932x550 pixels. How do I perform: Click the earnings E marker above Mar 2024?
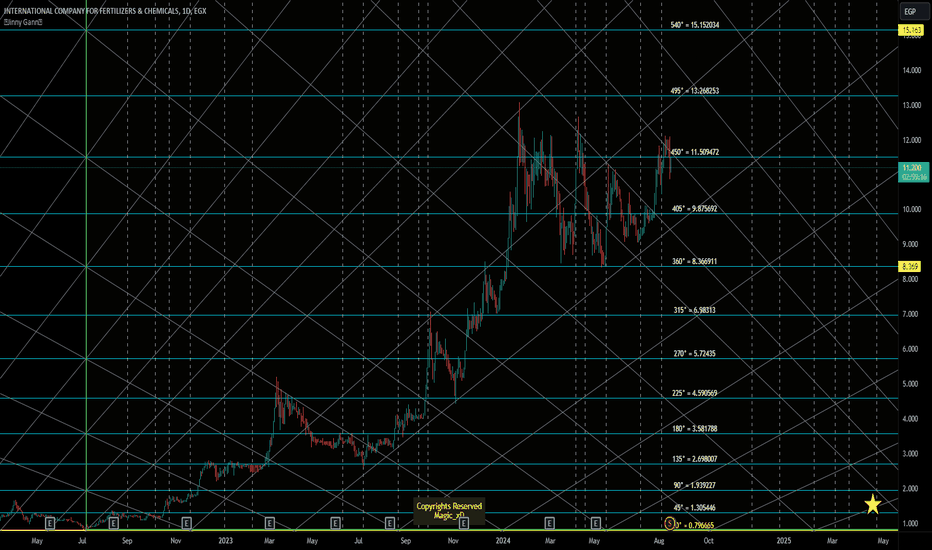tap(549, 523)
